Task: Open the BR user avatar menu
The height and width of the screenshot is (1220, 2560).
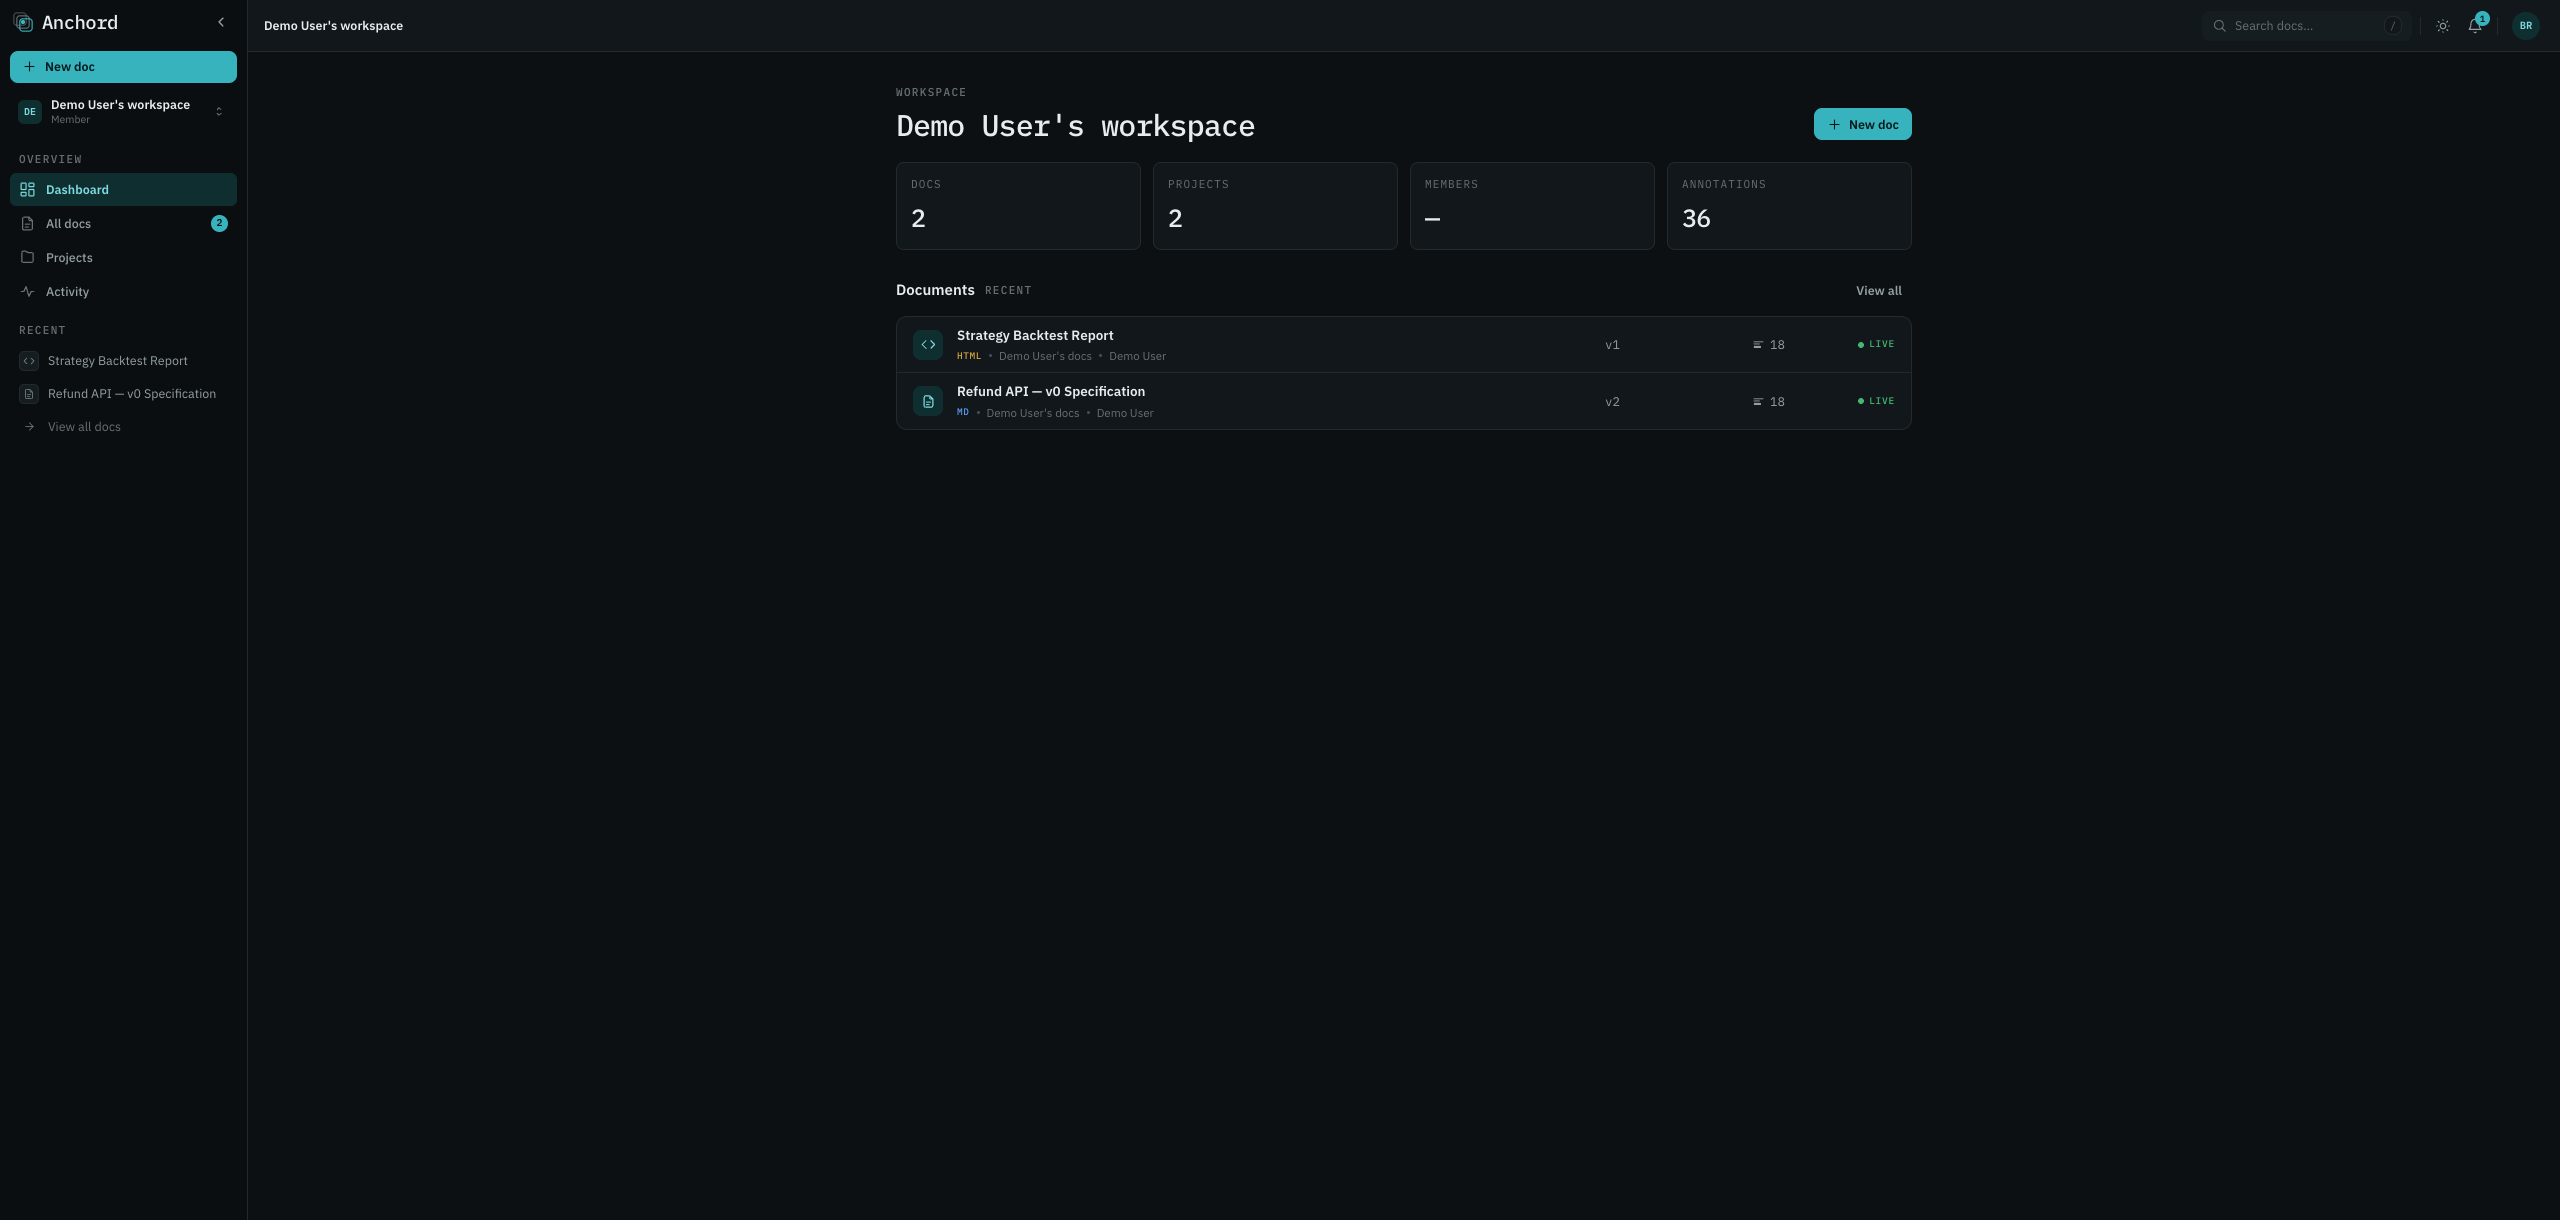Action: tap(2526, 26)
